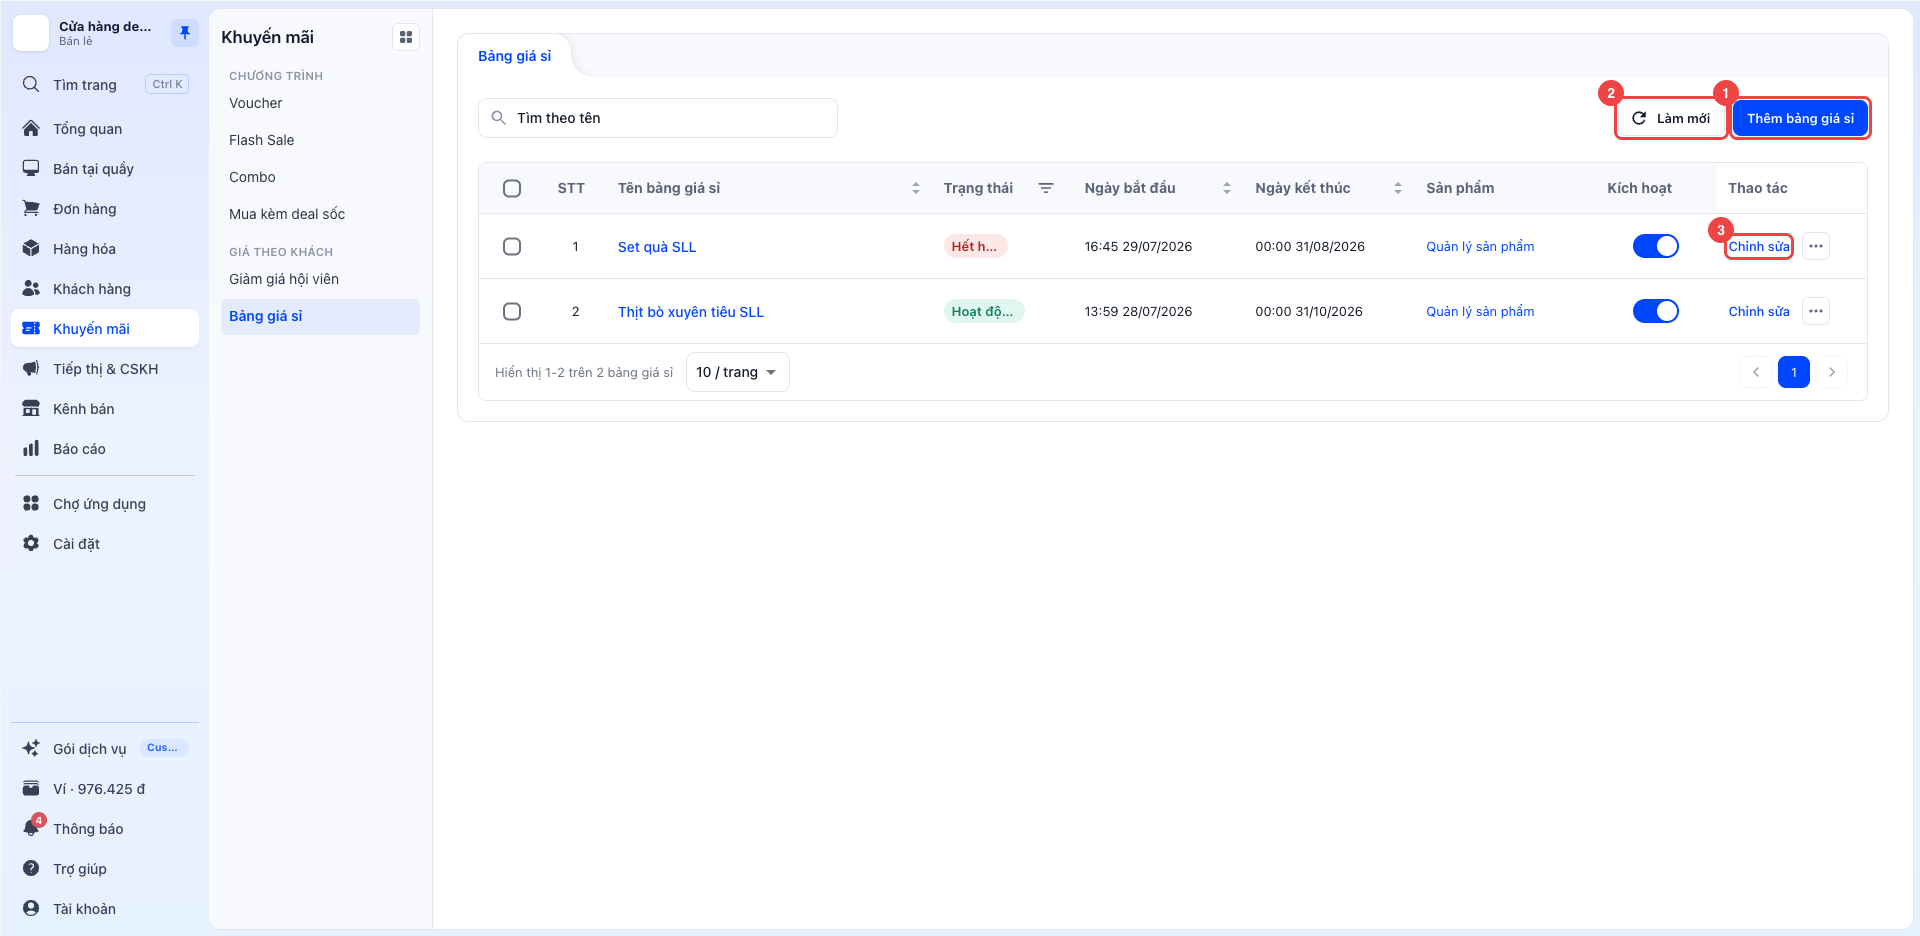Tick checkbox for Set quà SLL row
This screenshot has height=936, width=1920.
pos(512,246)
